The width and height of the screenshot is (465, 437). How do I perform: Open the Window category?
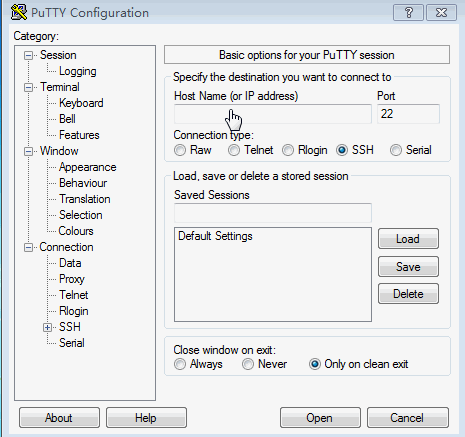point(59,151)
